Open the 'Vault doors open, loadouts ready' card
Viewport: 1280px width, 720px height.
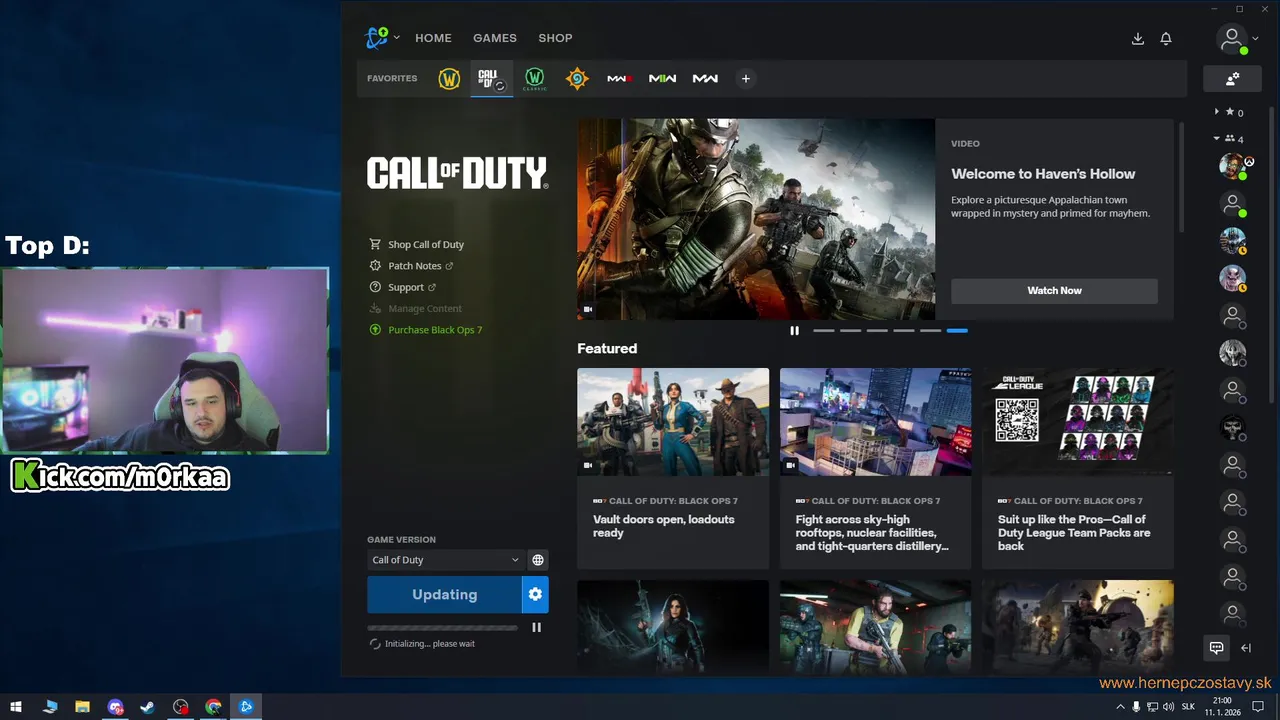pyautogui.click(x=673, y=468)
